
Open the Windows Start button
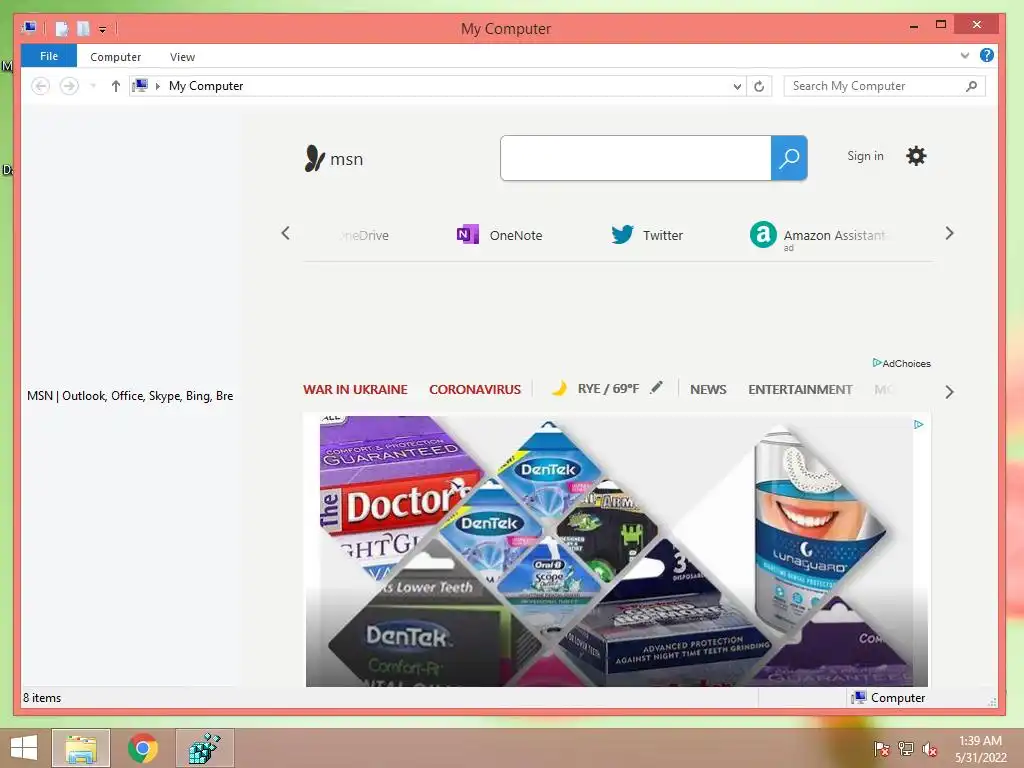pyautogui.click(x=24, y=748)
